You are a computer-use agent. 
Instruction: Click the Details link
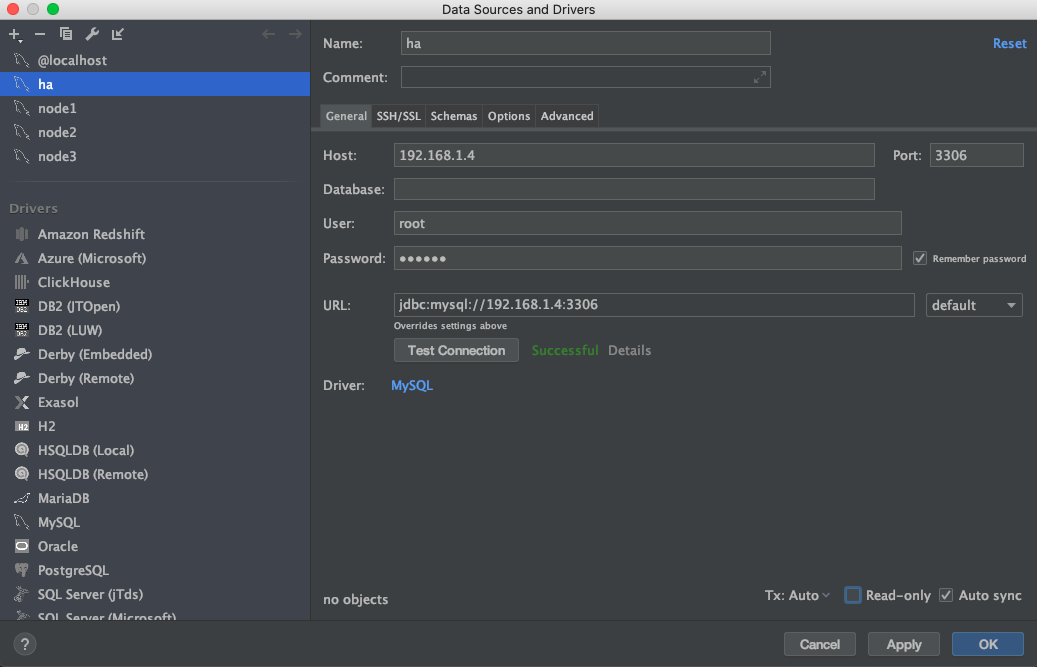(630, 350)
